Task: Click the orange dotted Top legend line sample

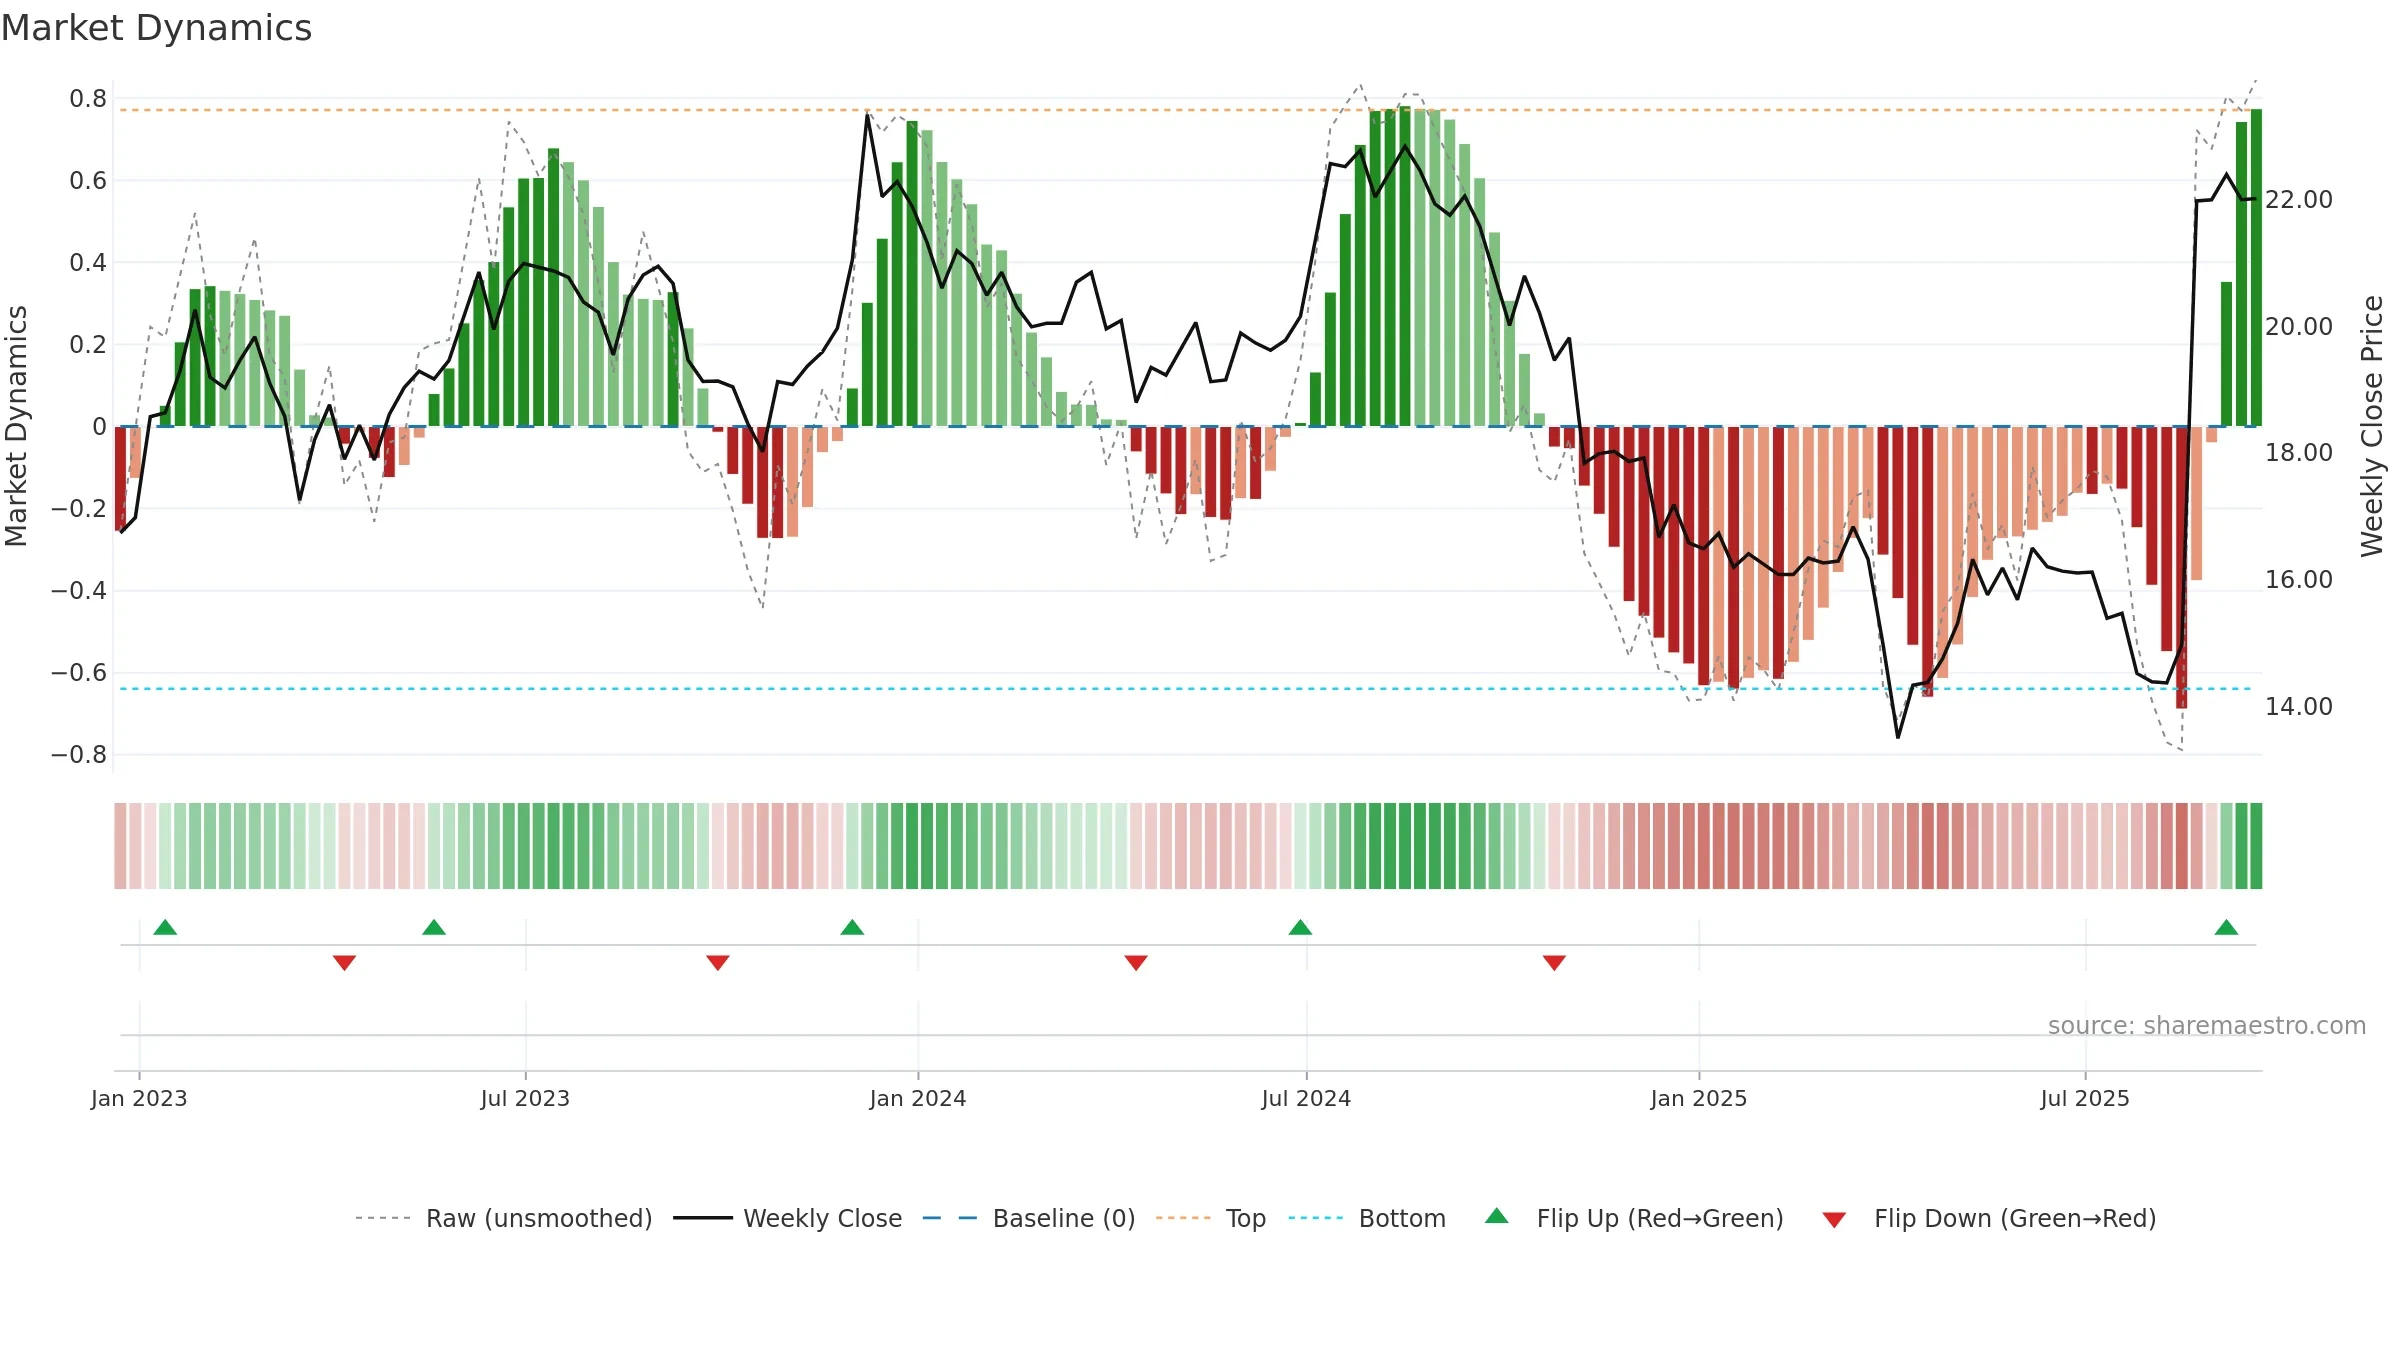Action: (x=1183, y=1218)
